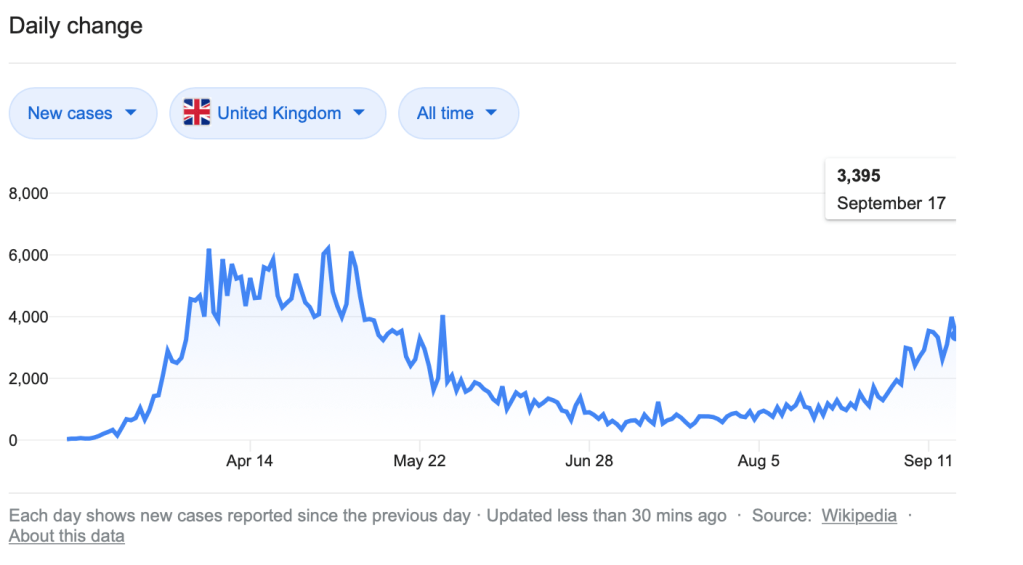Click the Aug 5 date axis label

(759, 461)
